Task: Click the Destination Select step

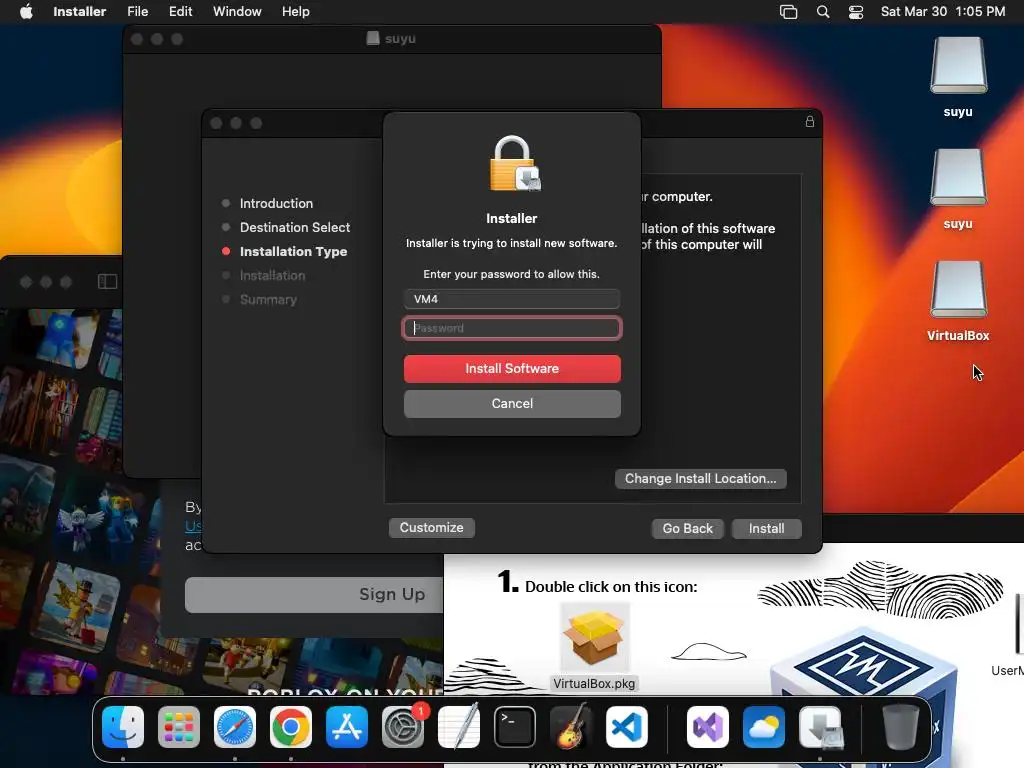Action: click(x=295, y=227)
